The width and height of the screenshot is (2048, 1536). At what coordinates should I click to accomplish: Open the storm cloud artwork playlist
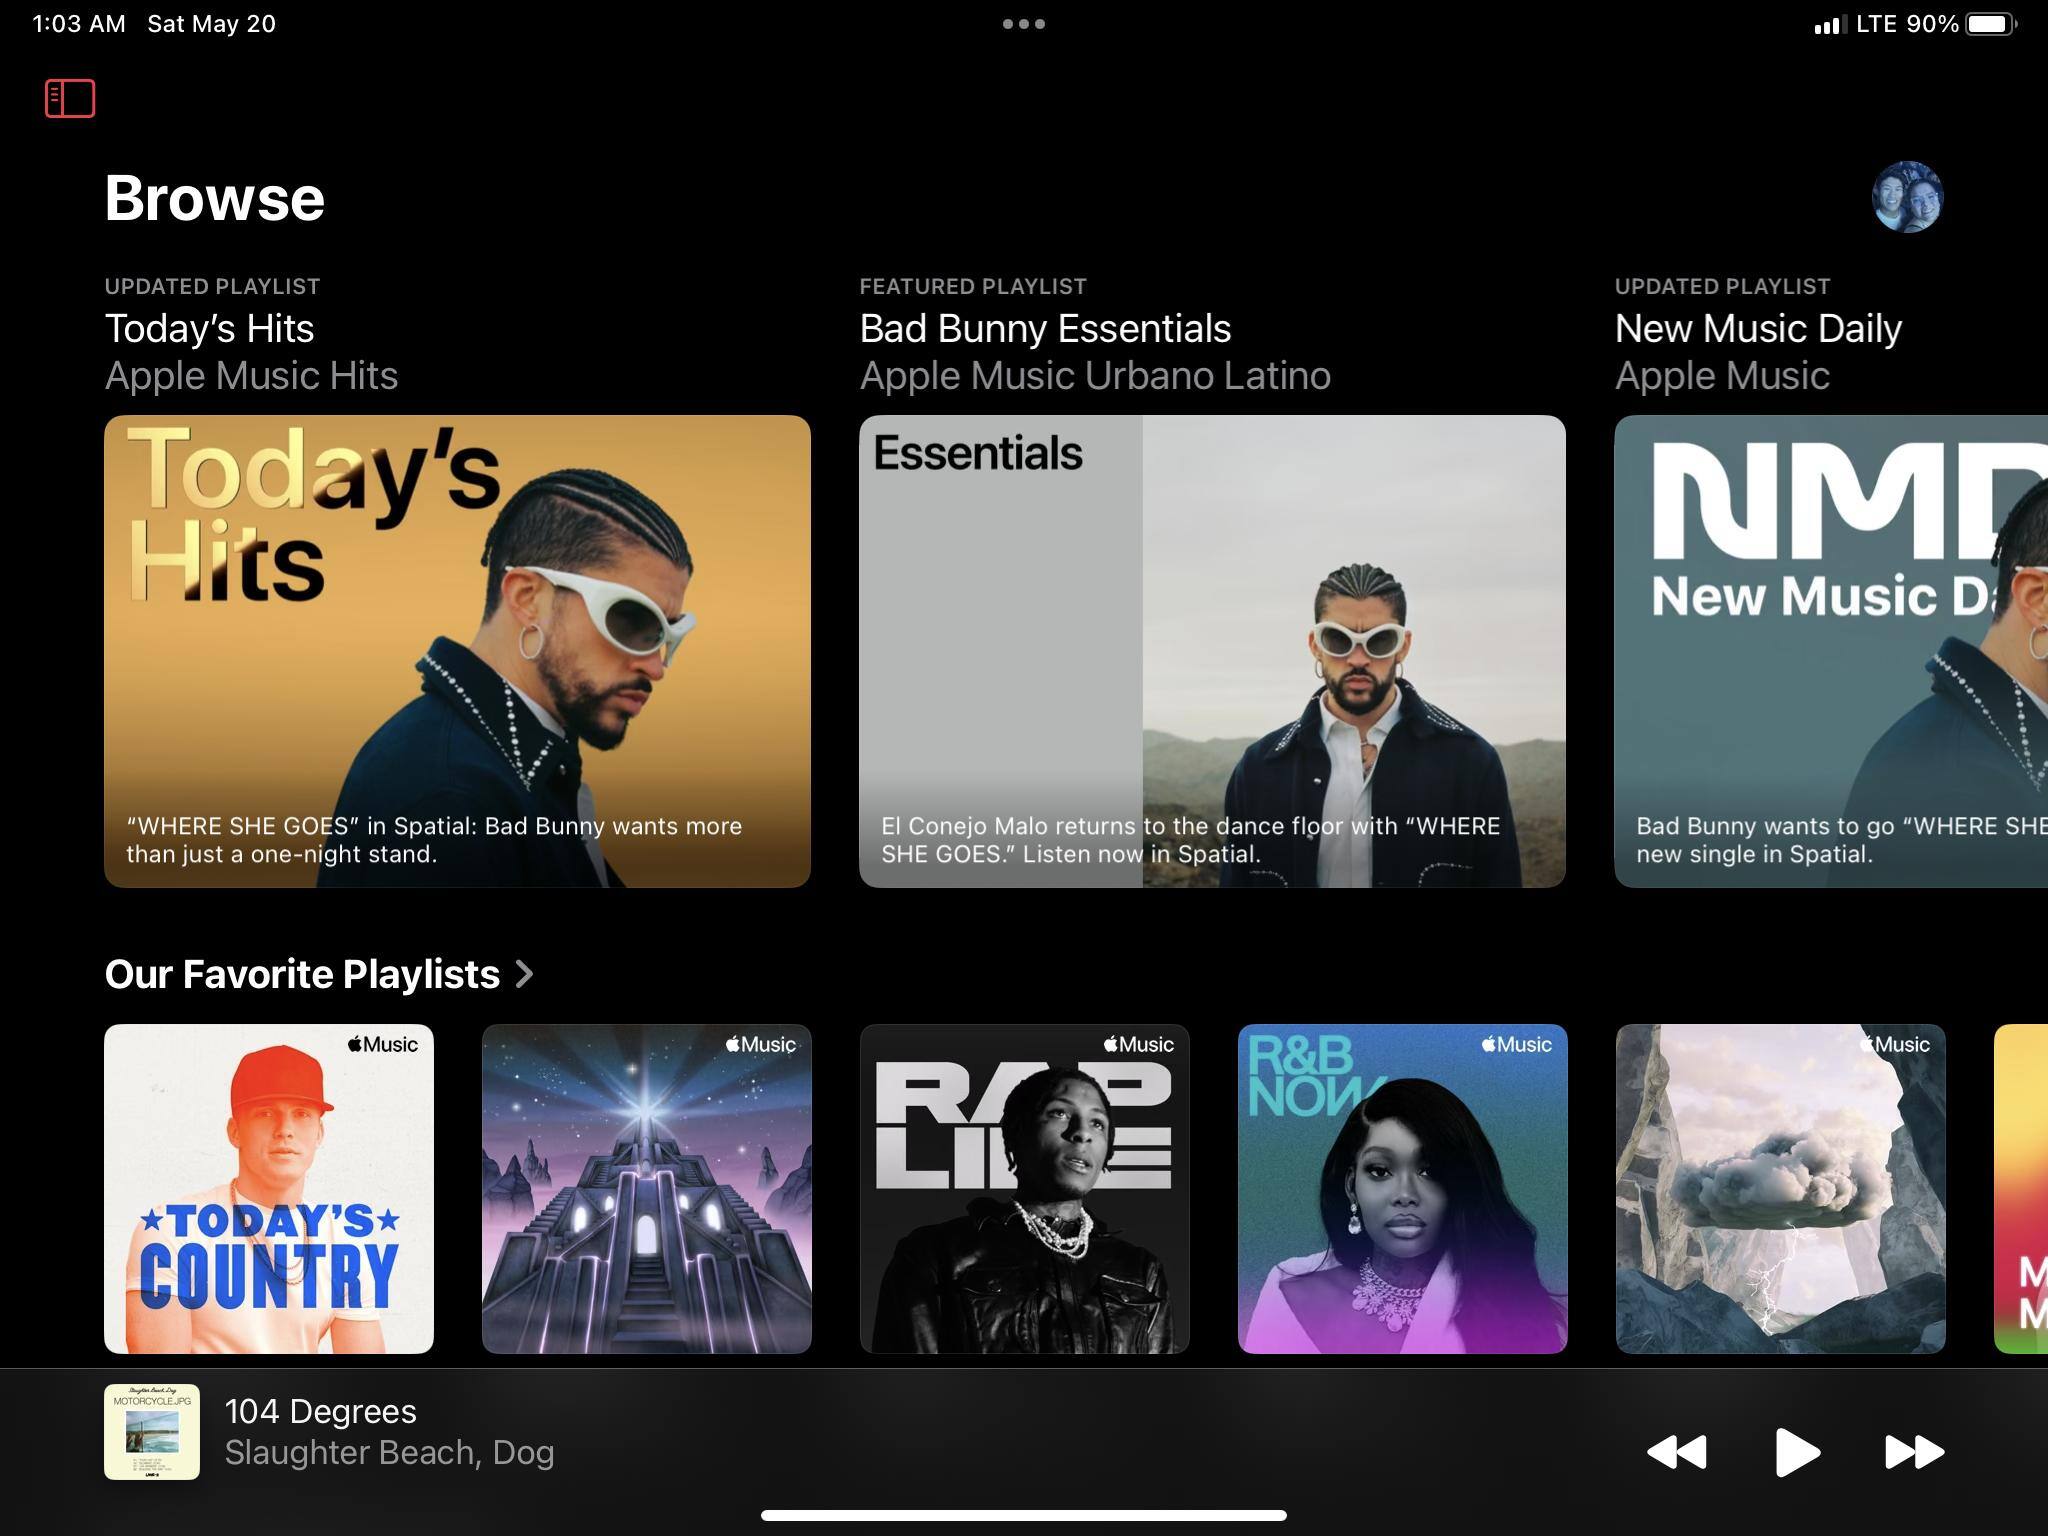tap(1780, 1188)
